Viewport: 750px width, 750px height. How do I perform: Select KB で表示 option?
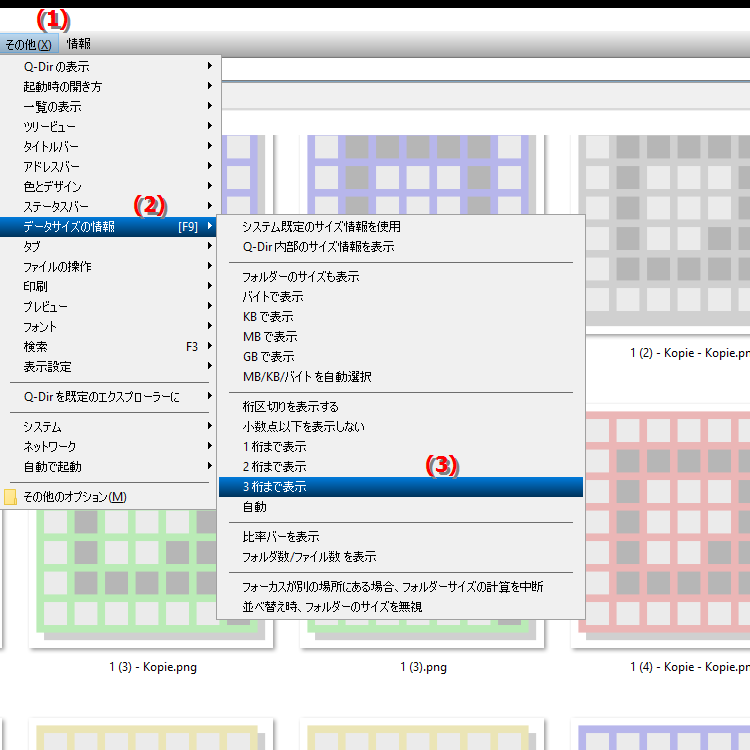click(x=401, y=317)
